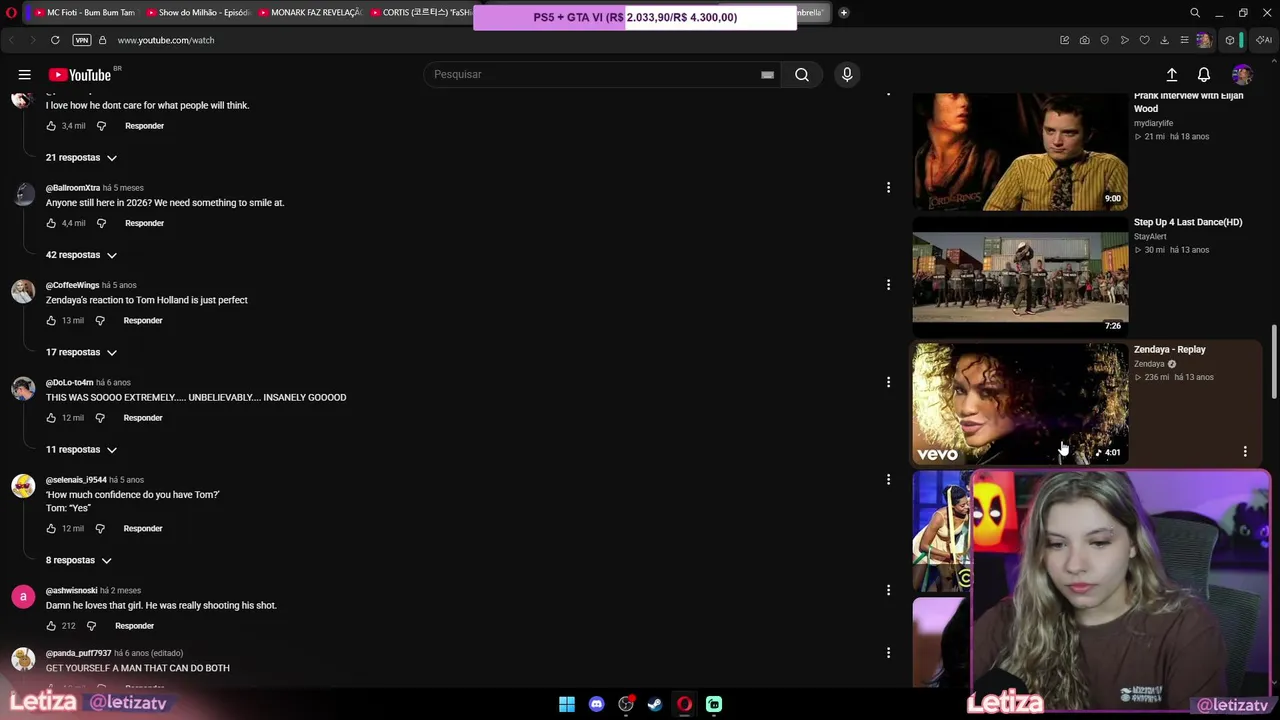The image size is (1280, 720).
Task: Click Responder under @CoffeeWings comment
Action: click(143, 321)
